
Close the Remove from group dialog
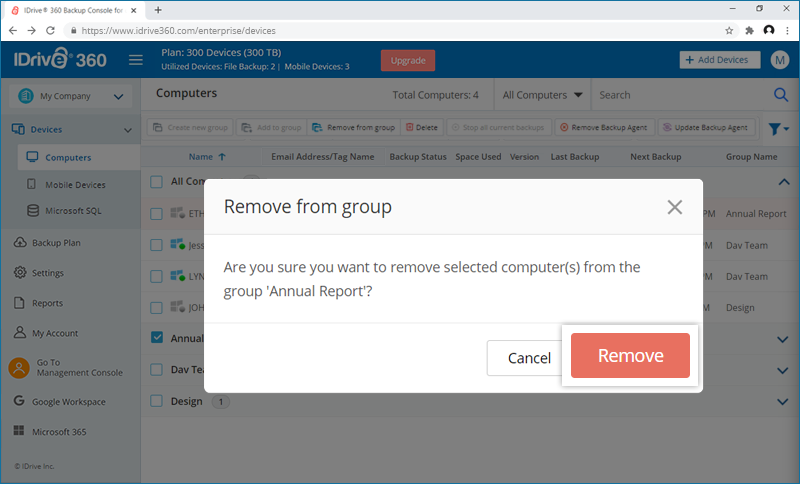pos(674,207)
